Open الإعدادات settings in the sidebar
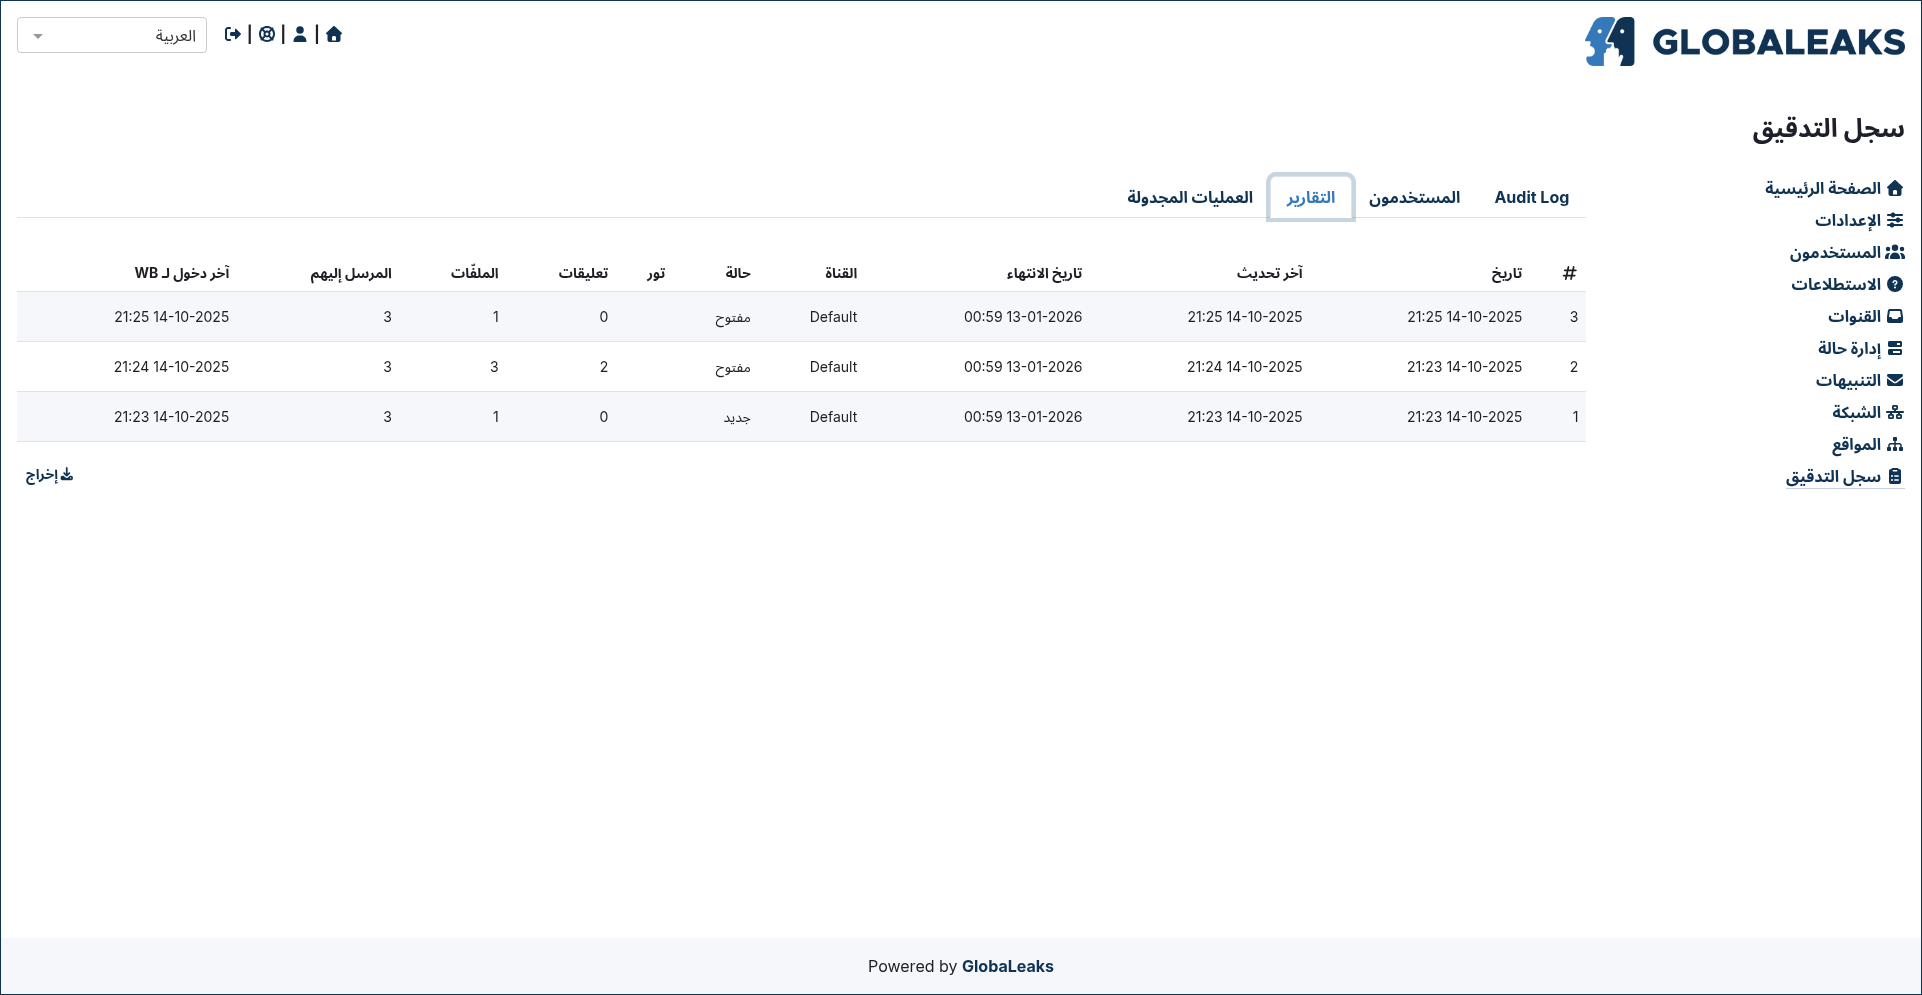The width and height of the screenshot is (1922, 995). pos(1859,220)
